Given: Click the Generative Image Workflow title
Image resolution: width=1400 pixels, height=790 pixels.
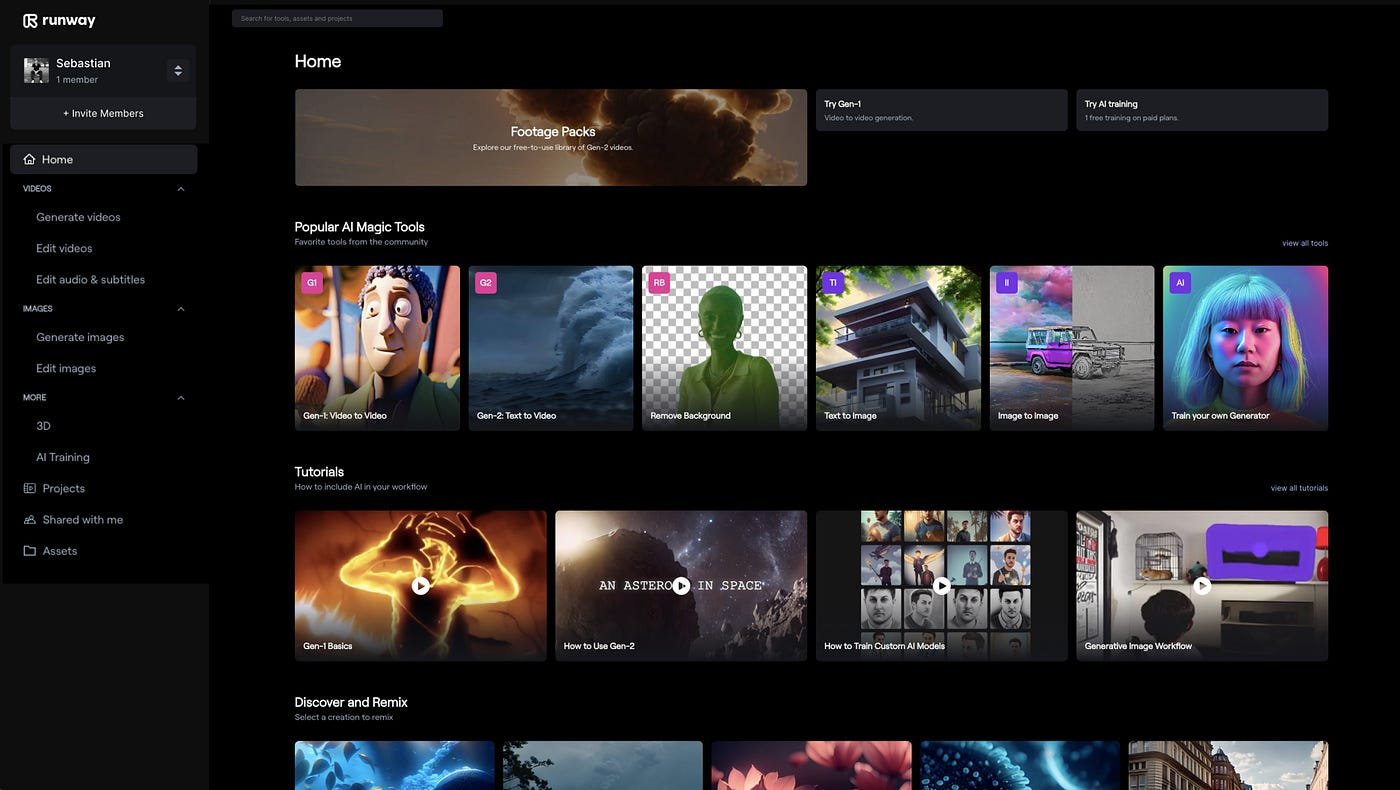Looking at the screenshot, I should pyautogui.click(x=1139, y=646).
